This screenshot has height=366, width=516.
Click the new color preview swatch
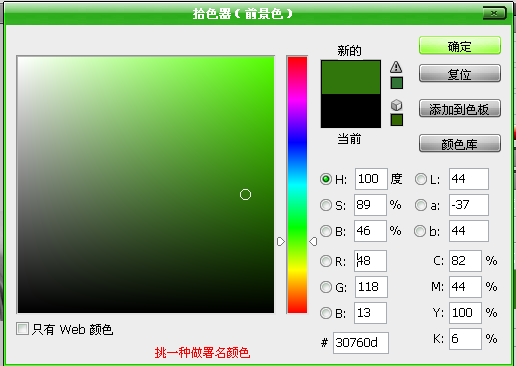351,77
